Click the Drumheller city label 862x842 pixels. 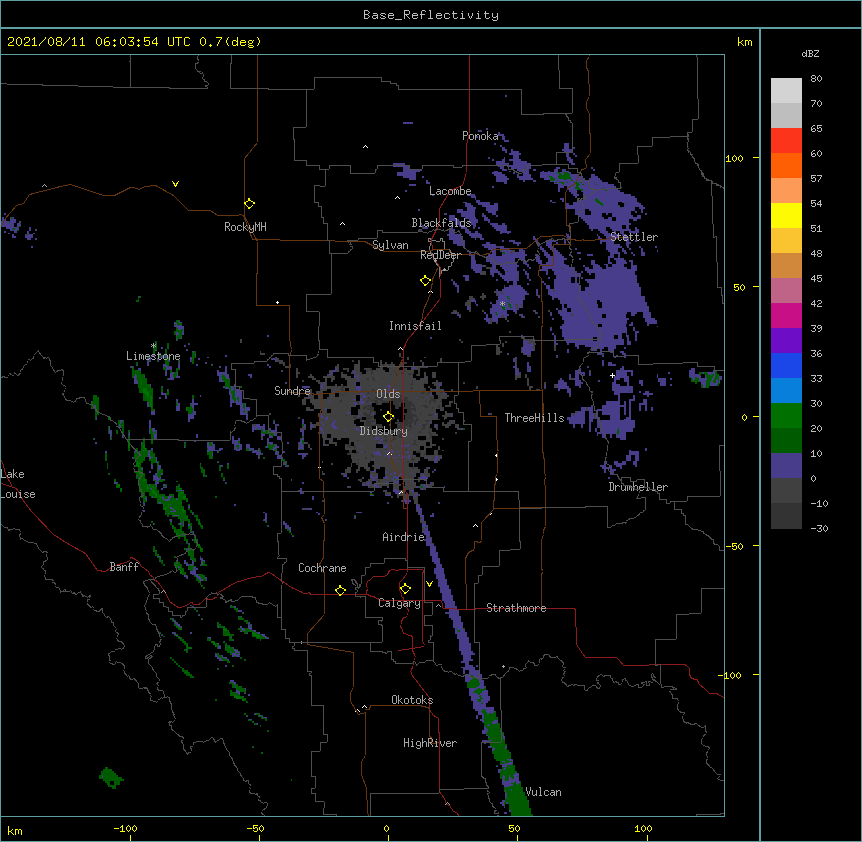pos(638,487)
